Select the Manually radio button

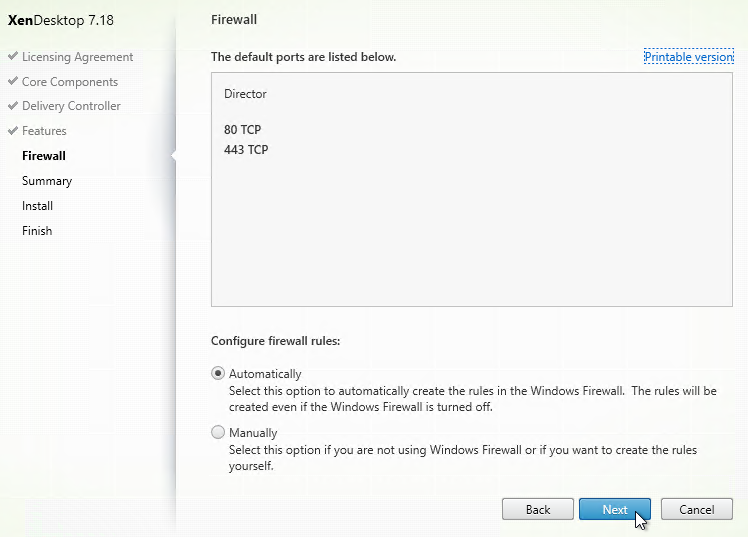coord(218,432)
